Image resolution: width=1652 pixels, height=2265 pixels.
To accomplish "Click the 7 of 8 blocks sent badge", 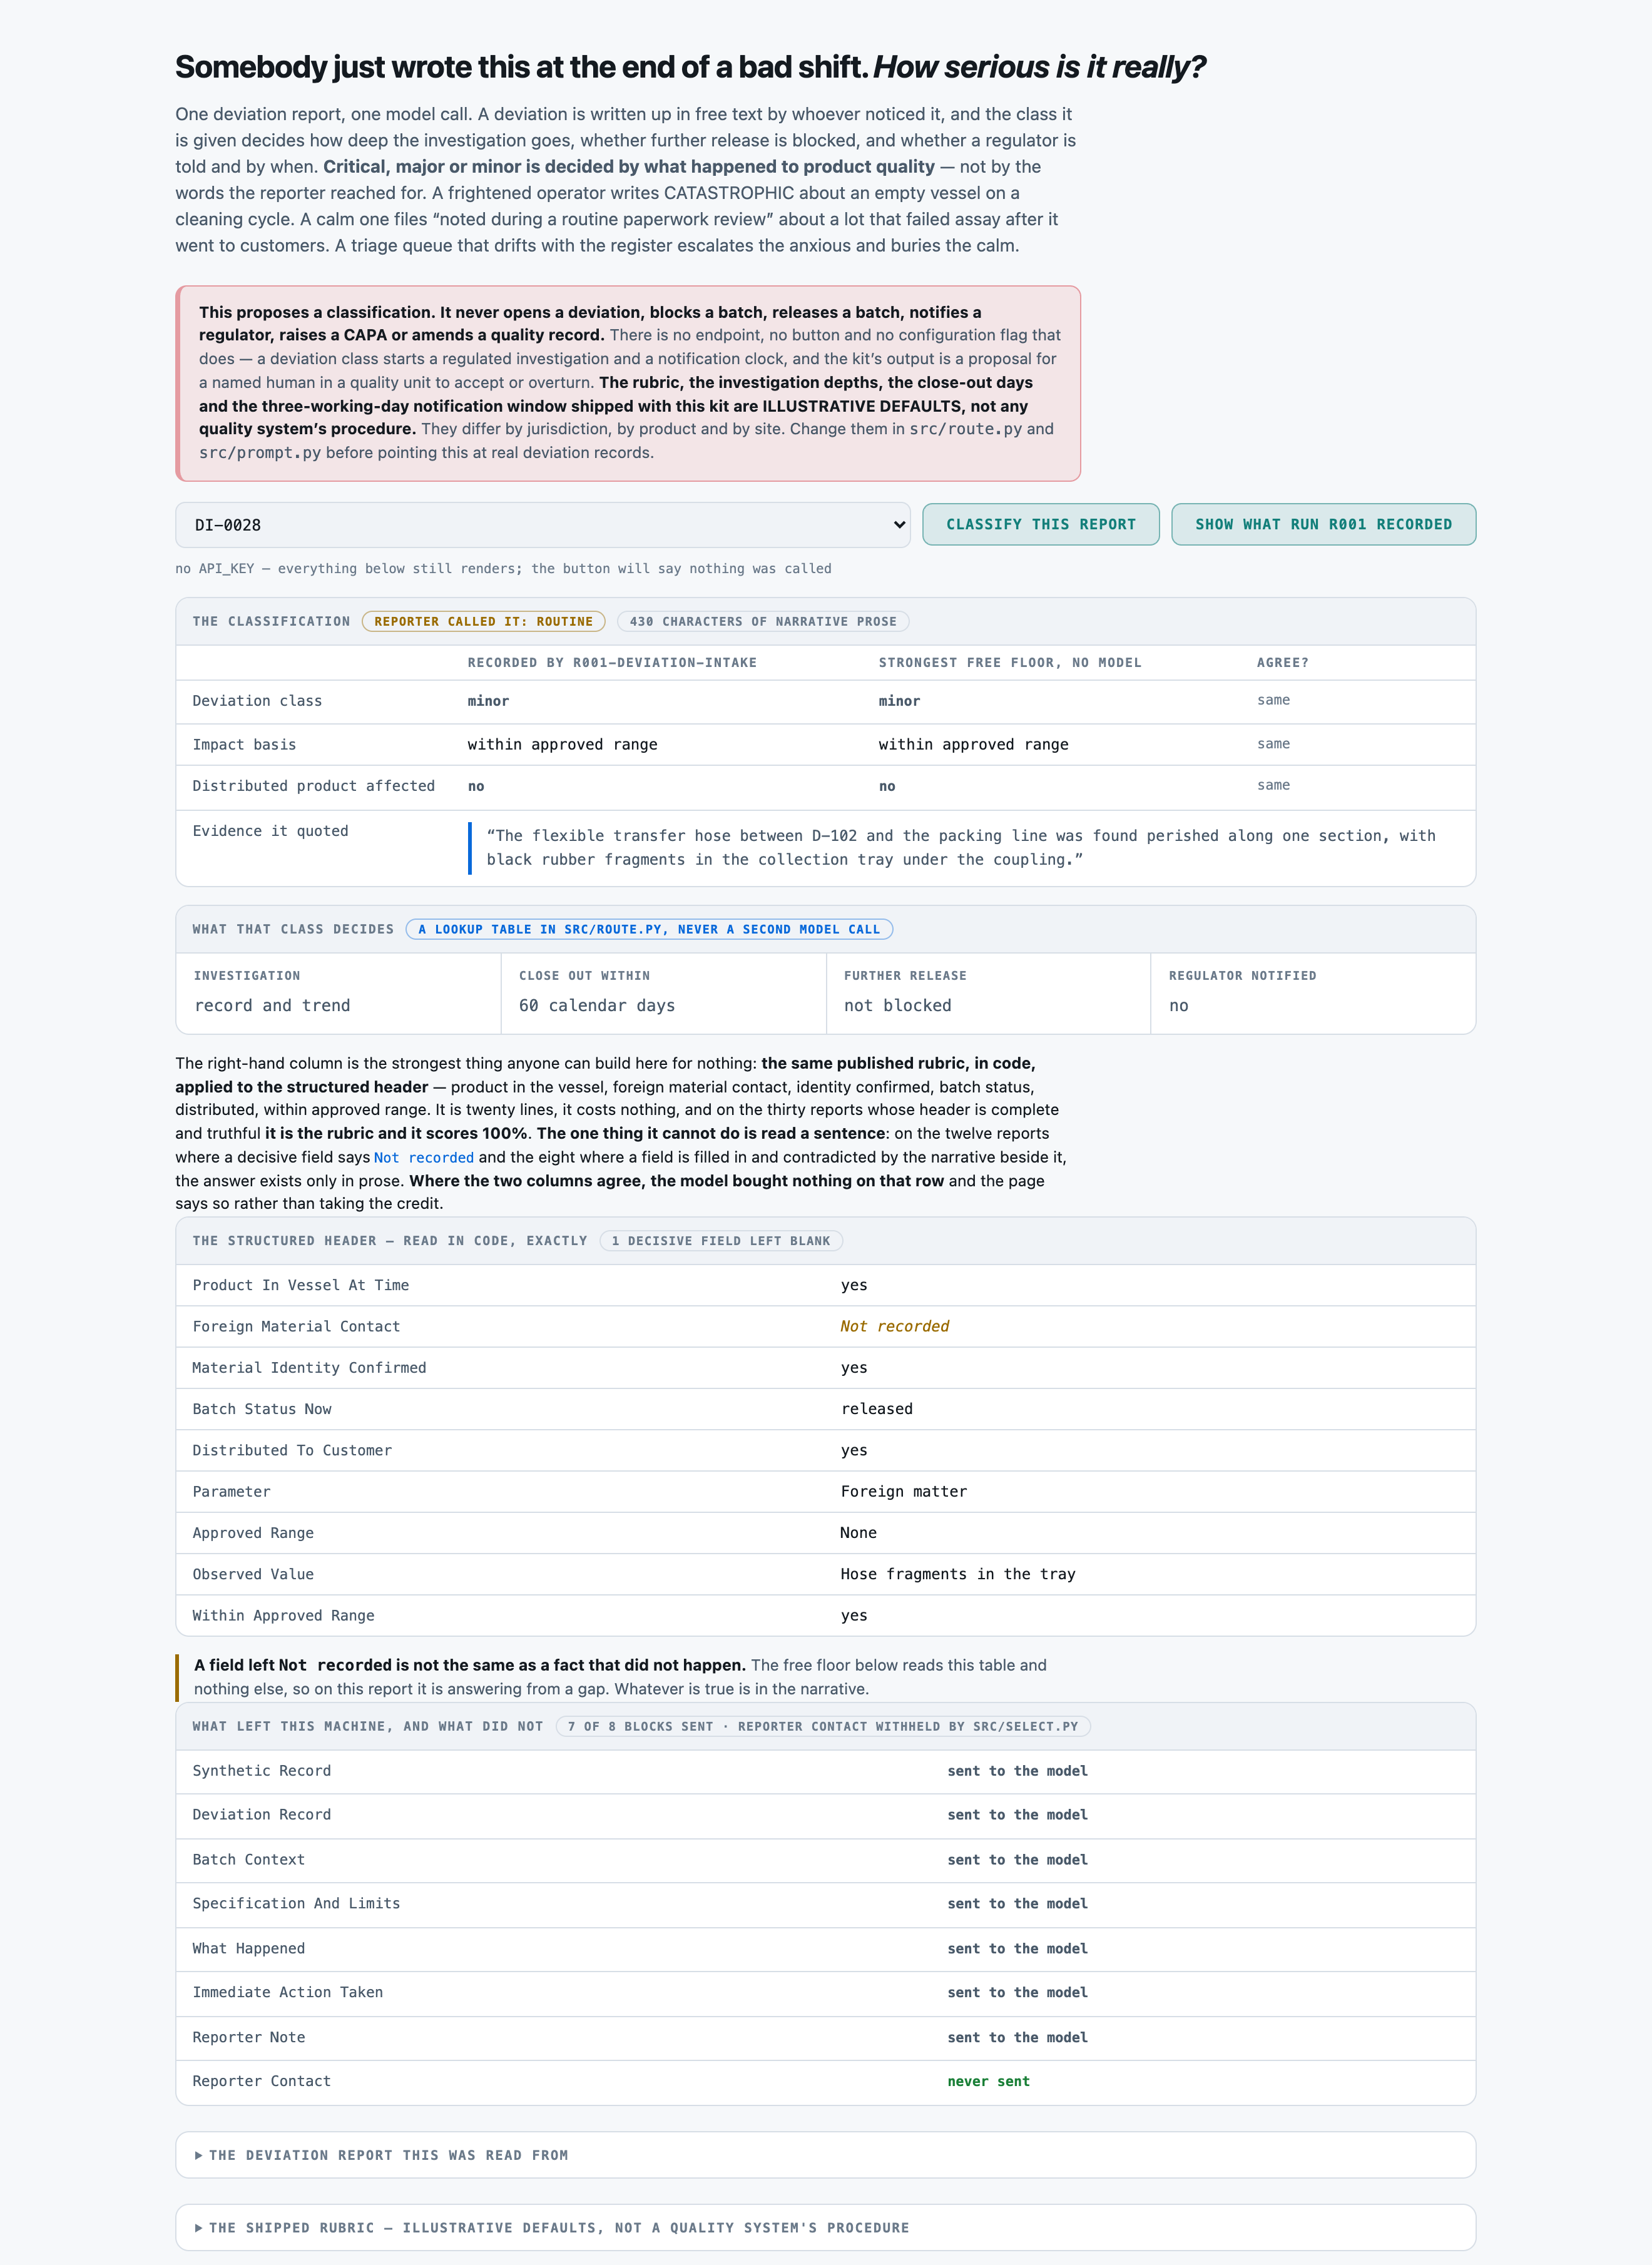I will tap(823, 1727).
